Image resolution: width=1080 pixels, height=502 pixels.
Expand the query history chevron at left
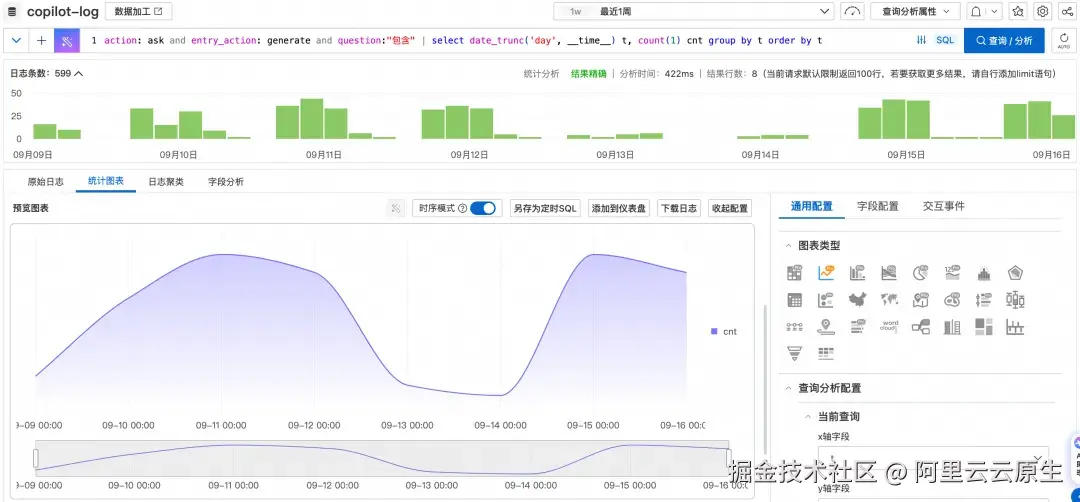17,41
